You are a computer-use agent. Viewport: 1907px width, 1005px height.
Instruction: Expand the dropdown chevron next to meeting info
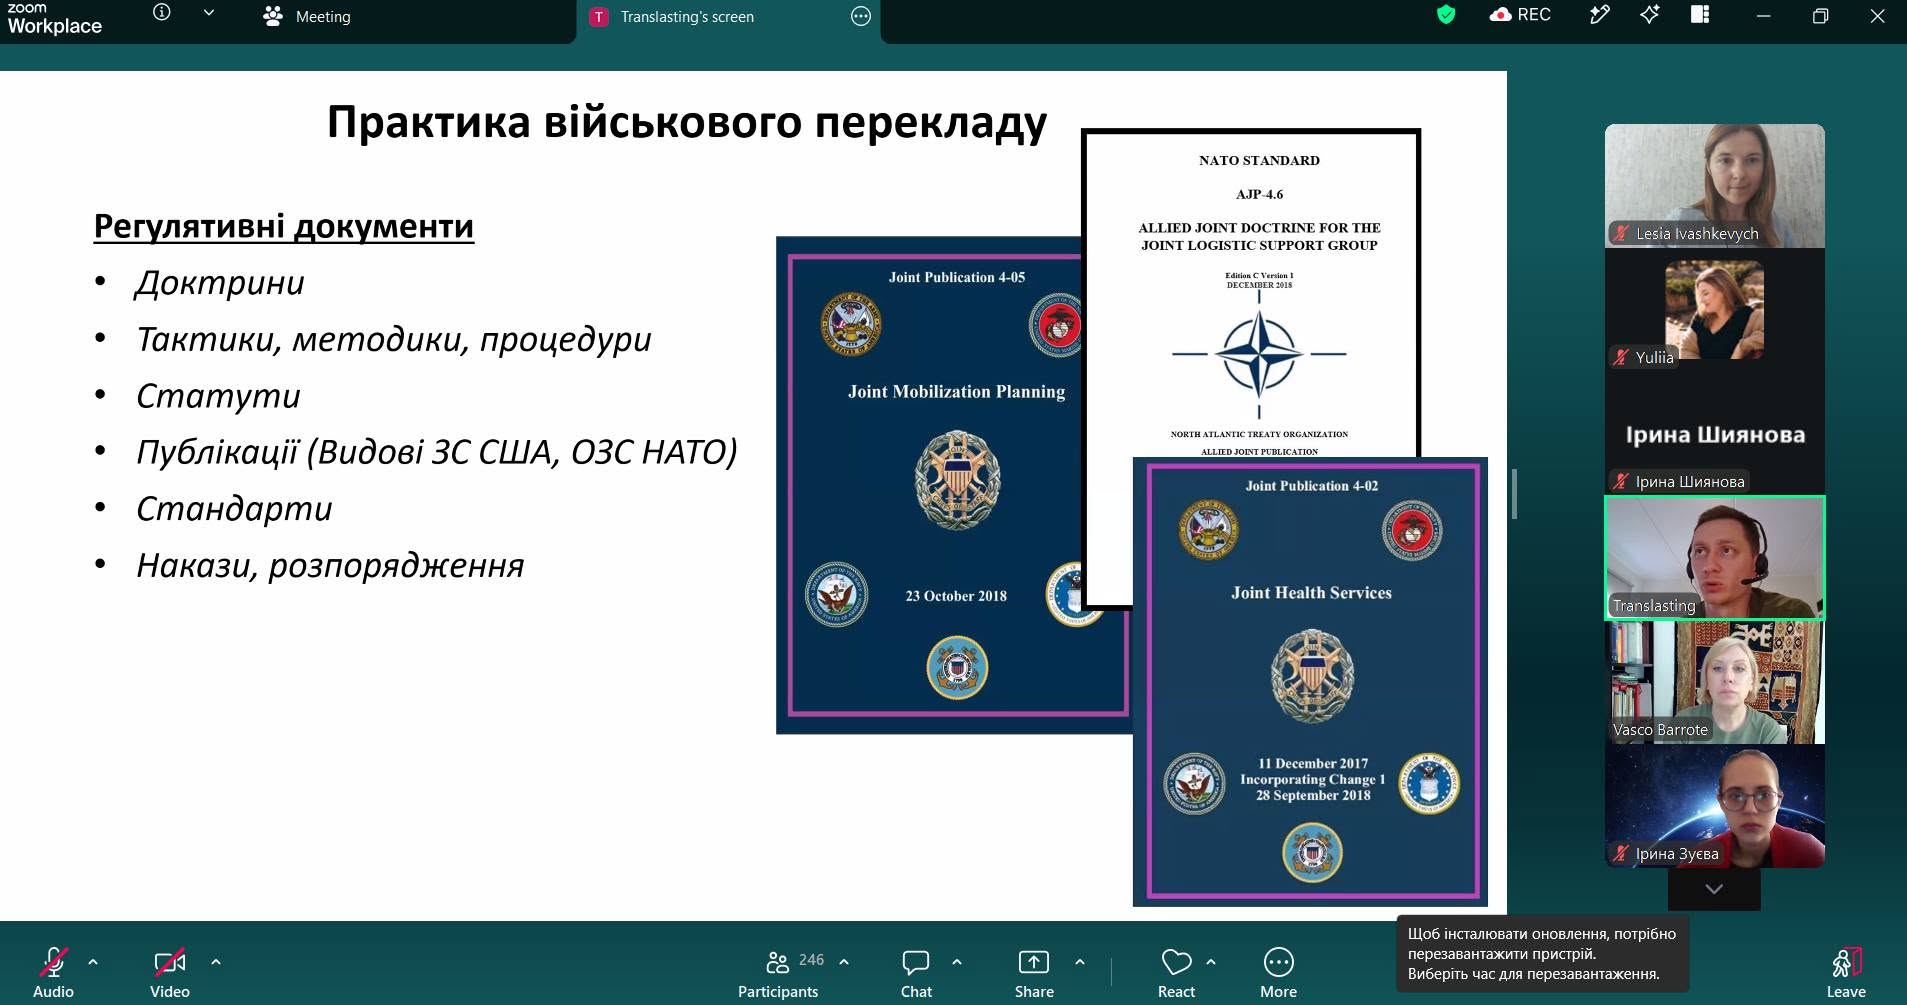pos(208,13)
